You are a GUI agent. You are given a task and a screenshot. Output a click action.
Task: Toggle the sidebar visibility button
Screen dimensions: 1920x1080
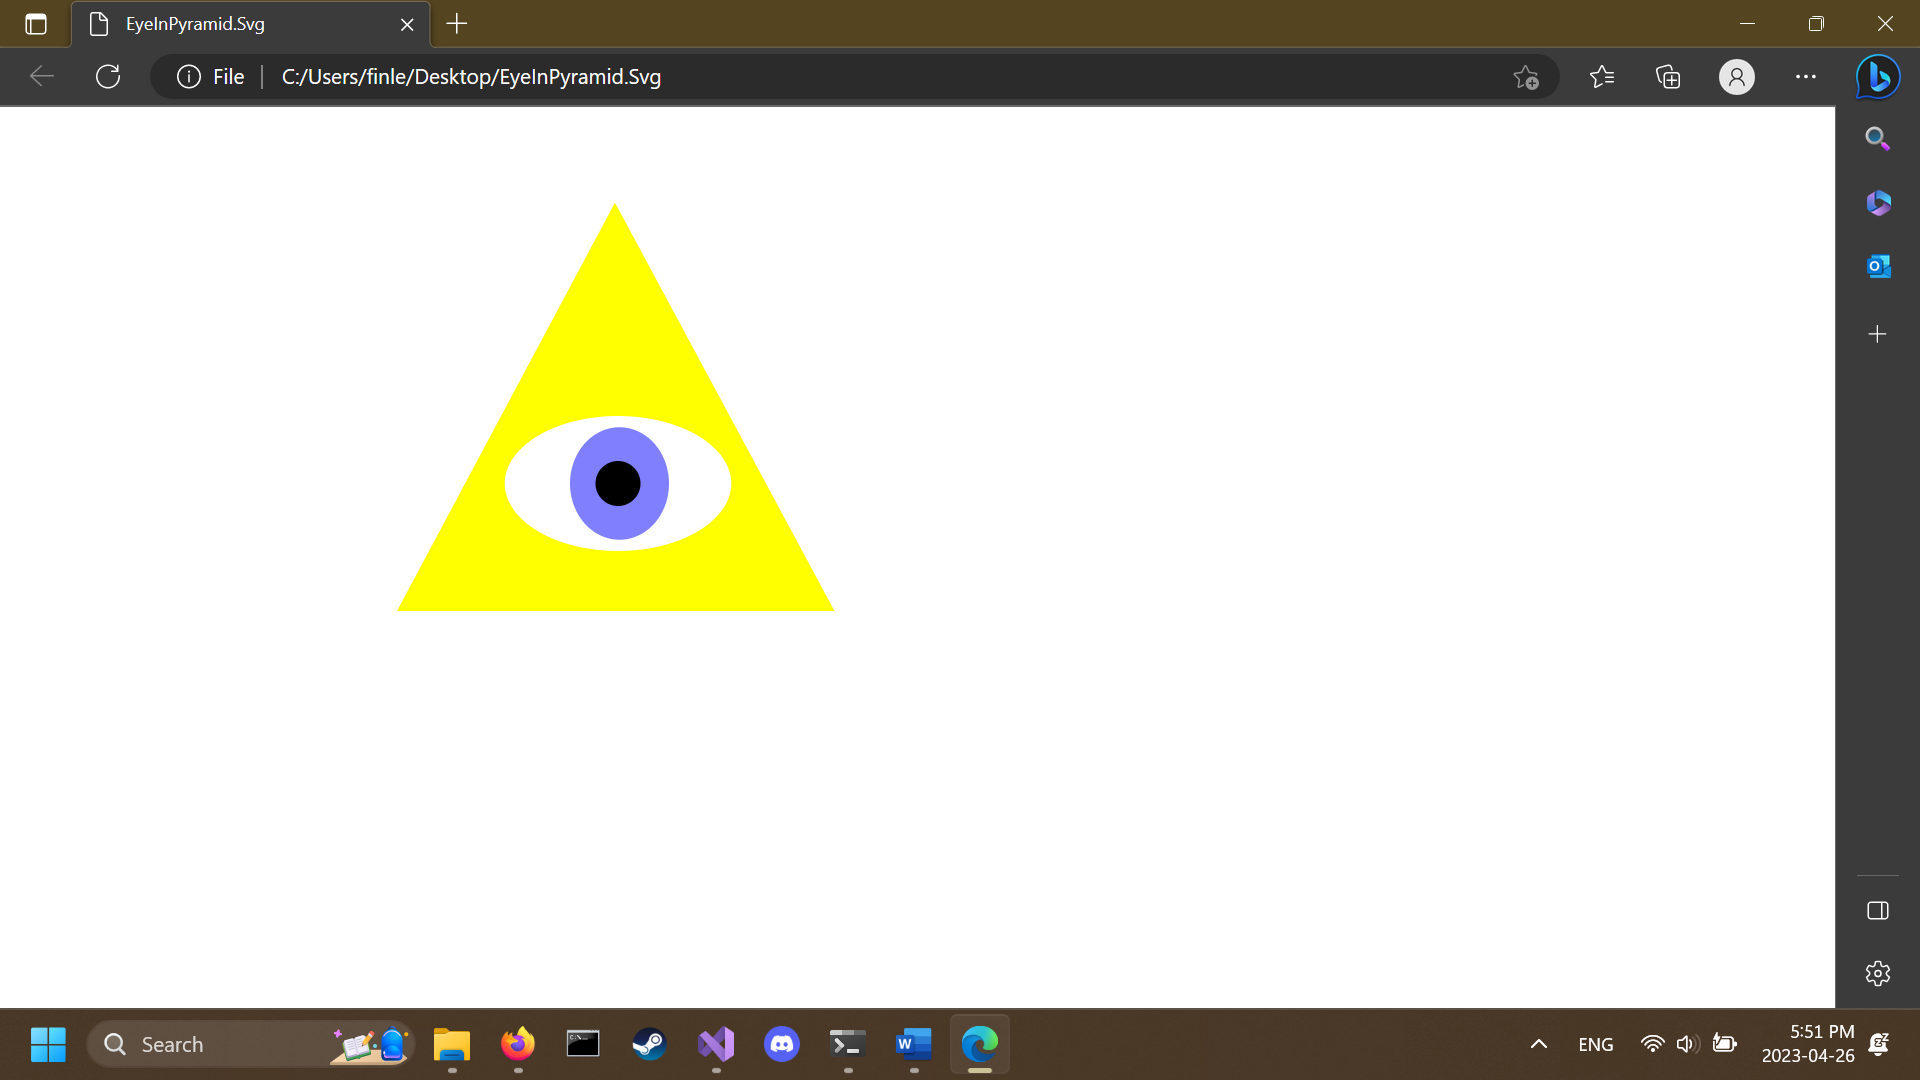[x=1877, y=910]
